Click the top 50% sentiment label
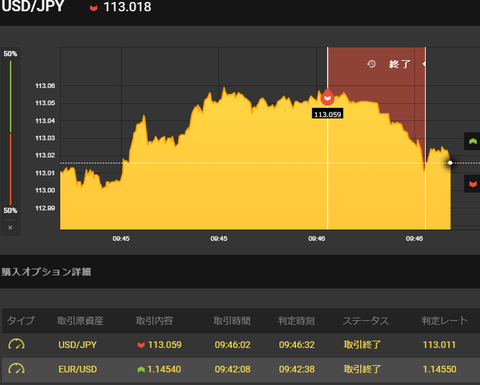Image resolution: width=480 pixels, height=385 pixels. coord(10,54)
